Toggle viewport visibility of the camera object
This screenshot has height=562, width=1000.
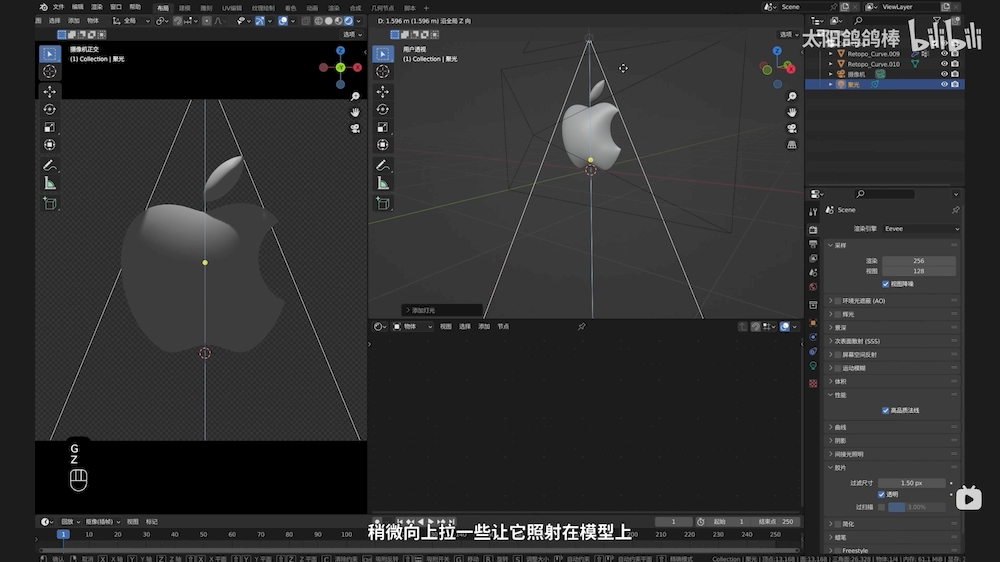pyautogui.click(x=944, y=74)
